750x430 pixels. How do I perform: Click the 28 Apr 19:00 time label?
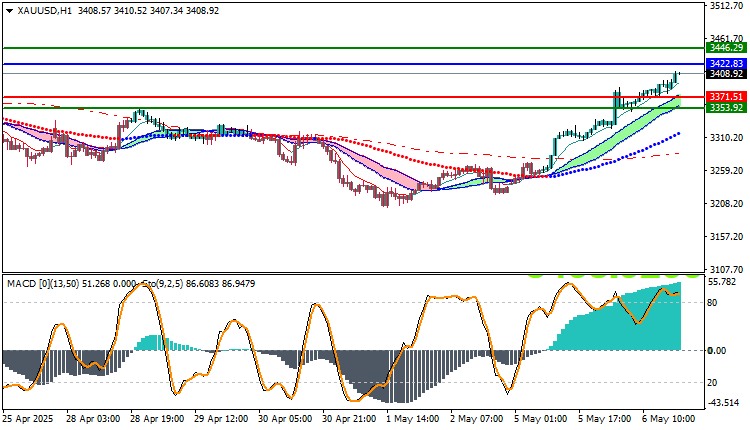point(157,419)
